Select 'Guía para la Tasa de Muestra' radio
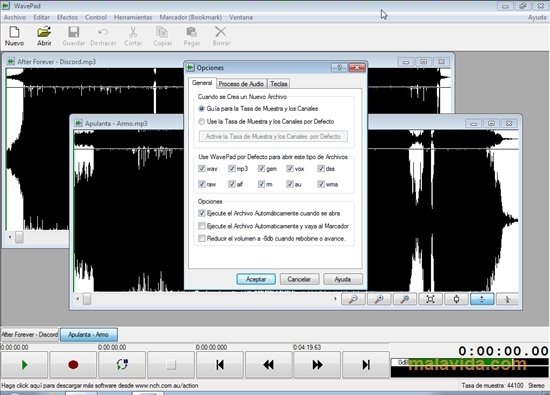 coord(201,109)
